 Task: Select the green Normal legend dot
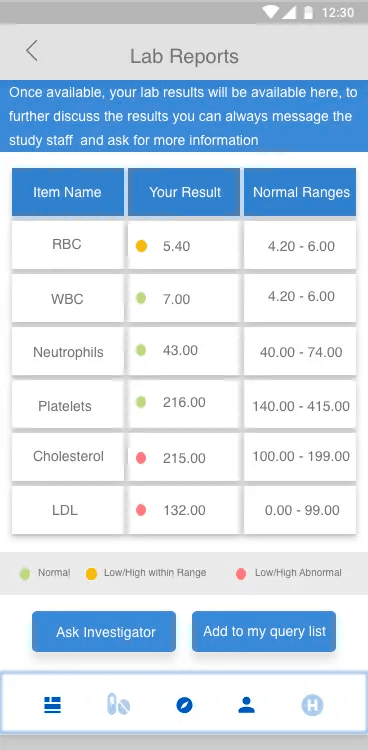coord(25,574)
